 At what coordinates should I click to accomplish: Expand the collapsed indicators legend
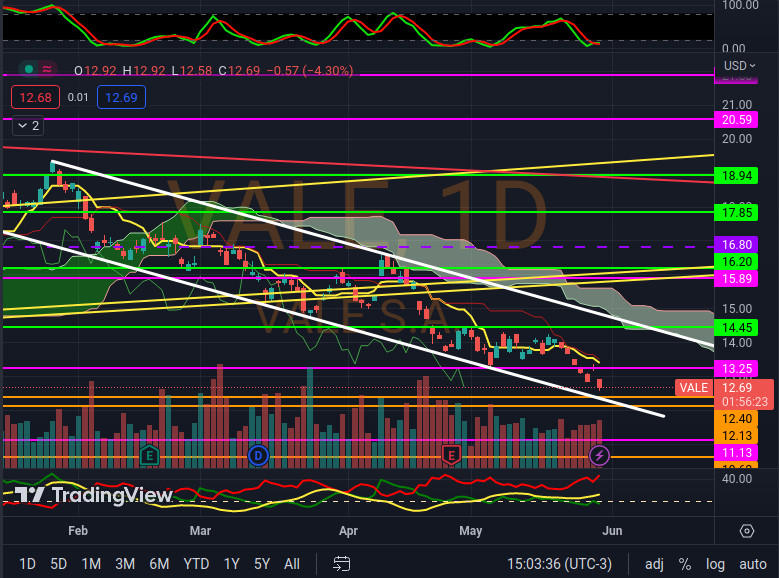click(26, 126)
